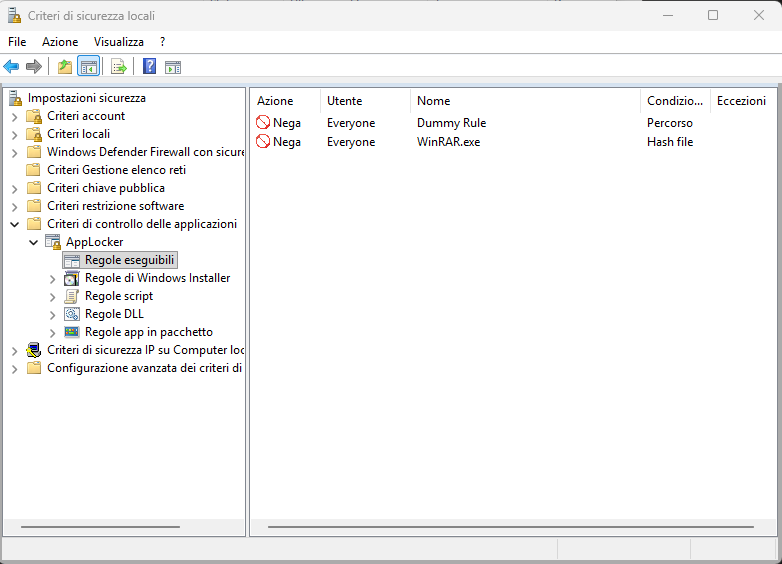Click the left pane horizontal scrollbar
The width and height of the screenshot is (782, 564).
pos(100,527)
